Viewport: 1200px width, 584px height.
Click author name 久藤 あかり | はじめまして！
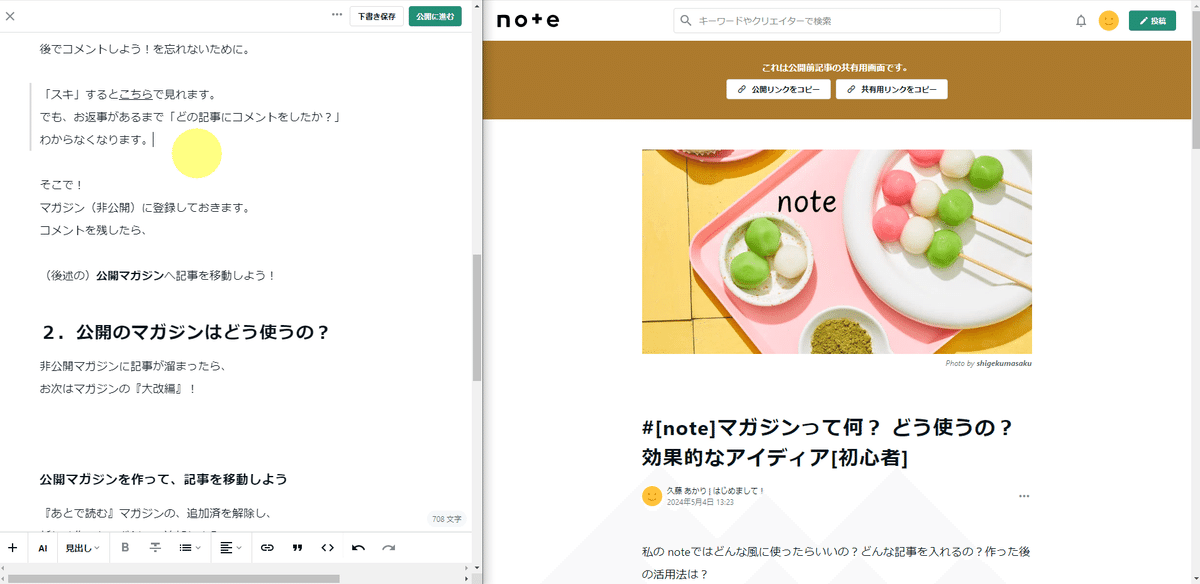tap(716, 491)
